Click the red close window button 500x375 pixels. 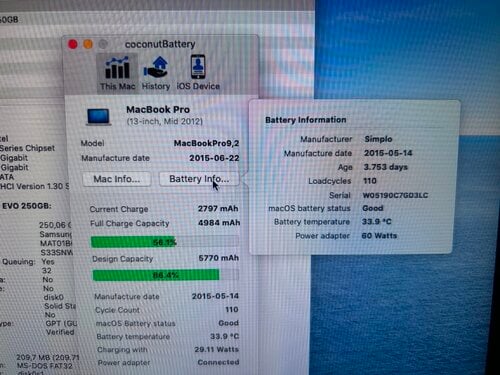tap(73, 44)
